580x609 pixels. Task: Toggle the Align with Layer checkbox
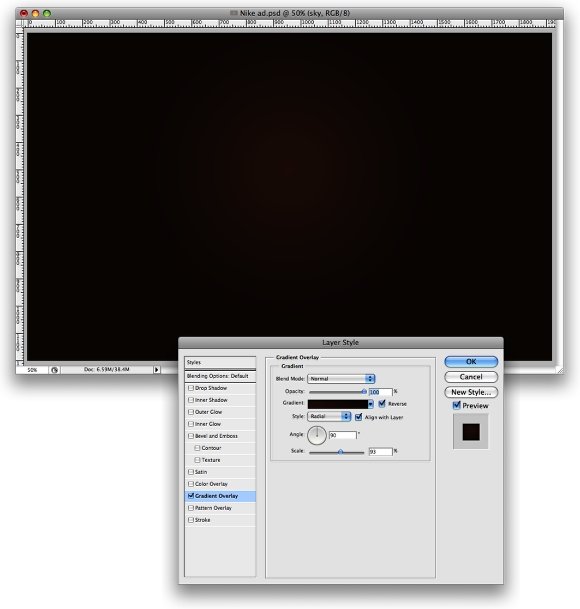pyautogui.click(x=359, y=417)
